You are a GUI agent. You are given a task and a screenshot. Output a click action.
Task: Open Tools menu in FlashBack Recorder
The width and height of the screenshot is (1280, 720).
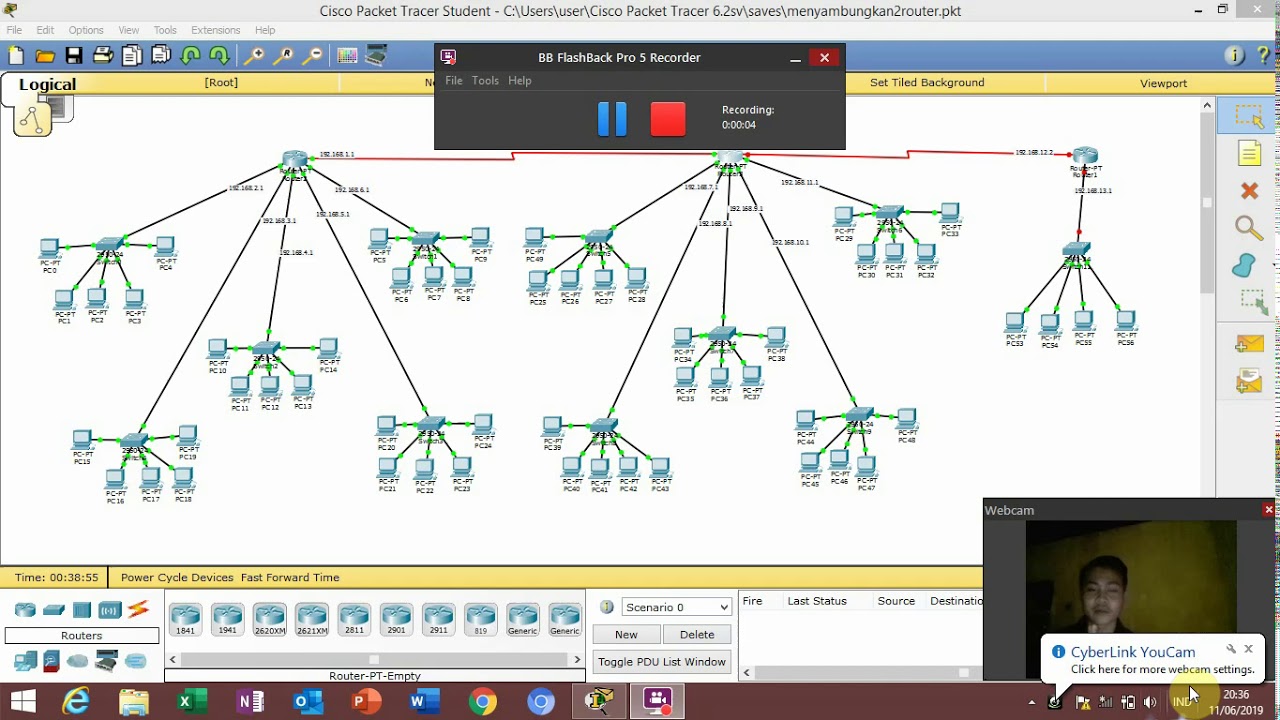[x=485, y=80]
